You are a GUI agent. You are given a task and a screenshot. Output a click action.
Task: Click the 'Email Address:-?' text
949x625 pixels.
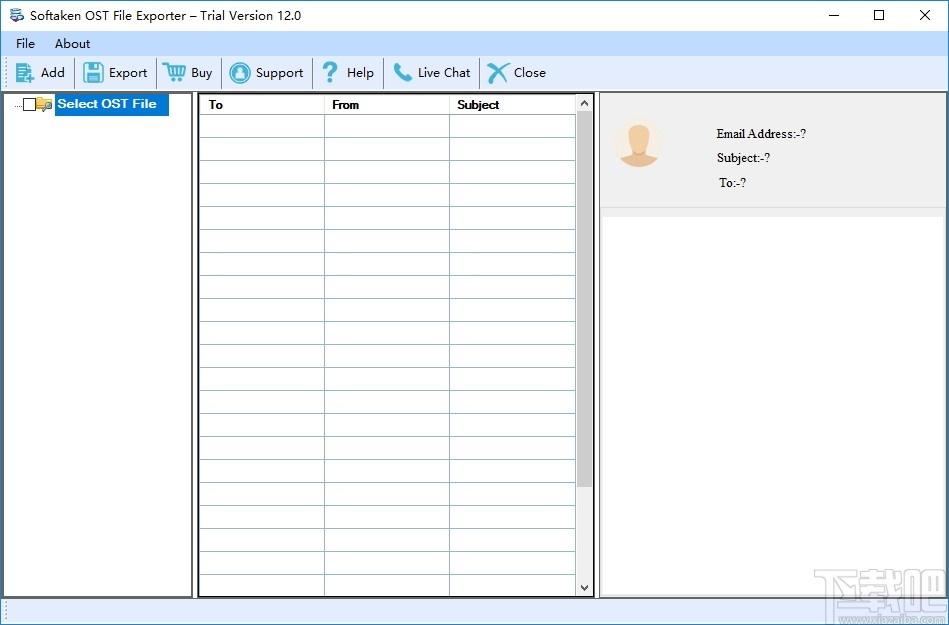click(761, 134)
